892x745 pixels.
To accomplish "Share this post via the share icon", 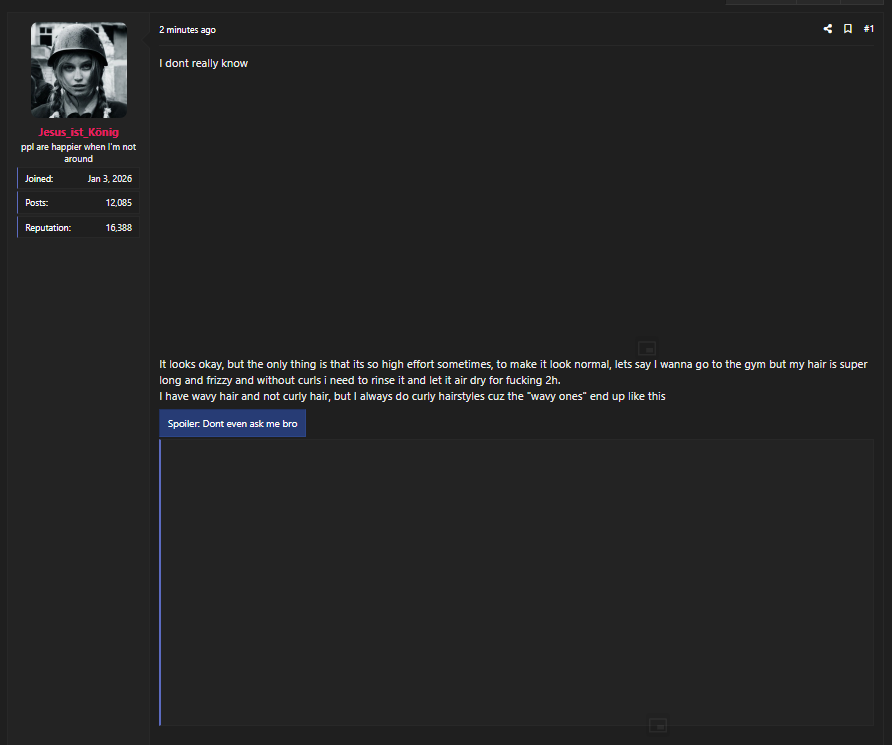I will pyautogui.click(x=828, y=28).
